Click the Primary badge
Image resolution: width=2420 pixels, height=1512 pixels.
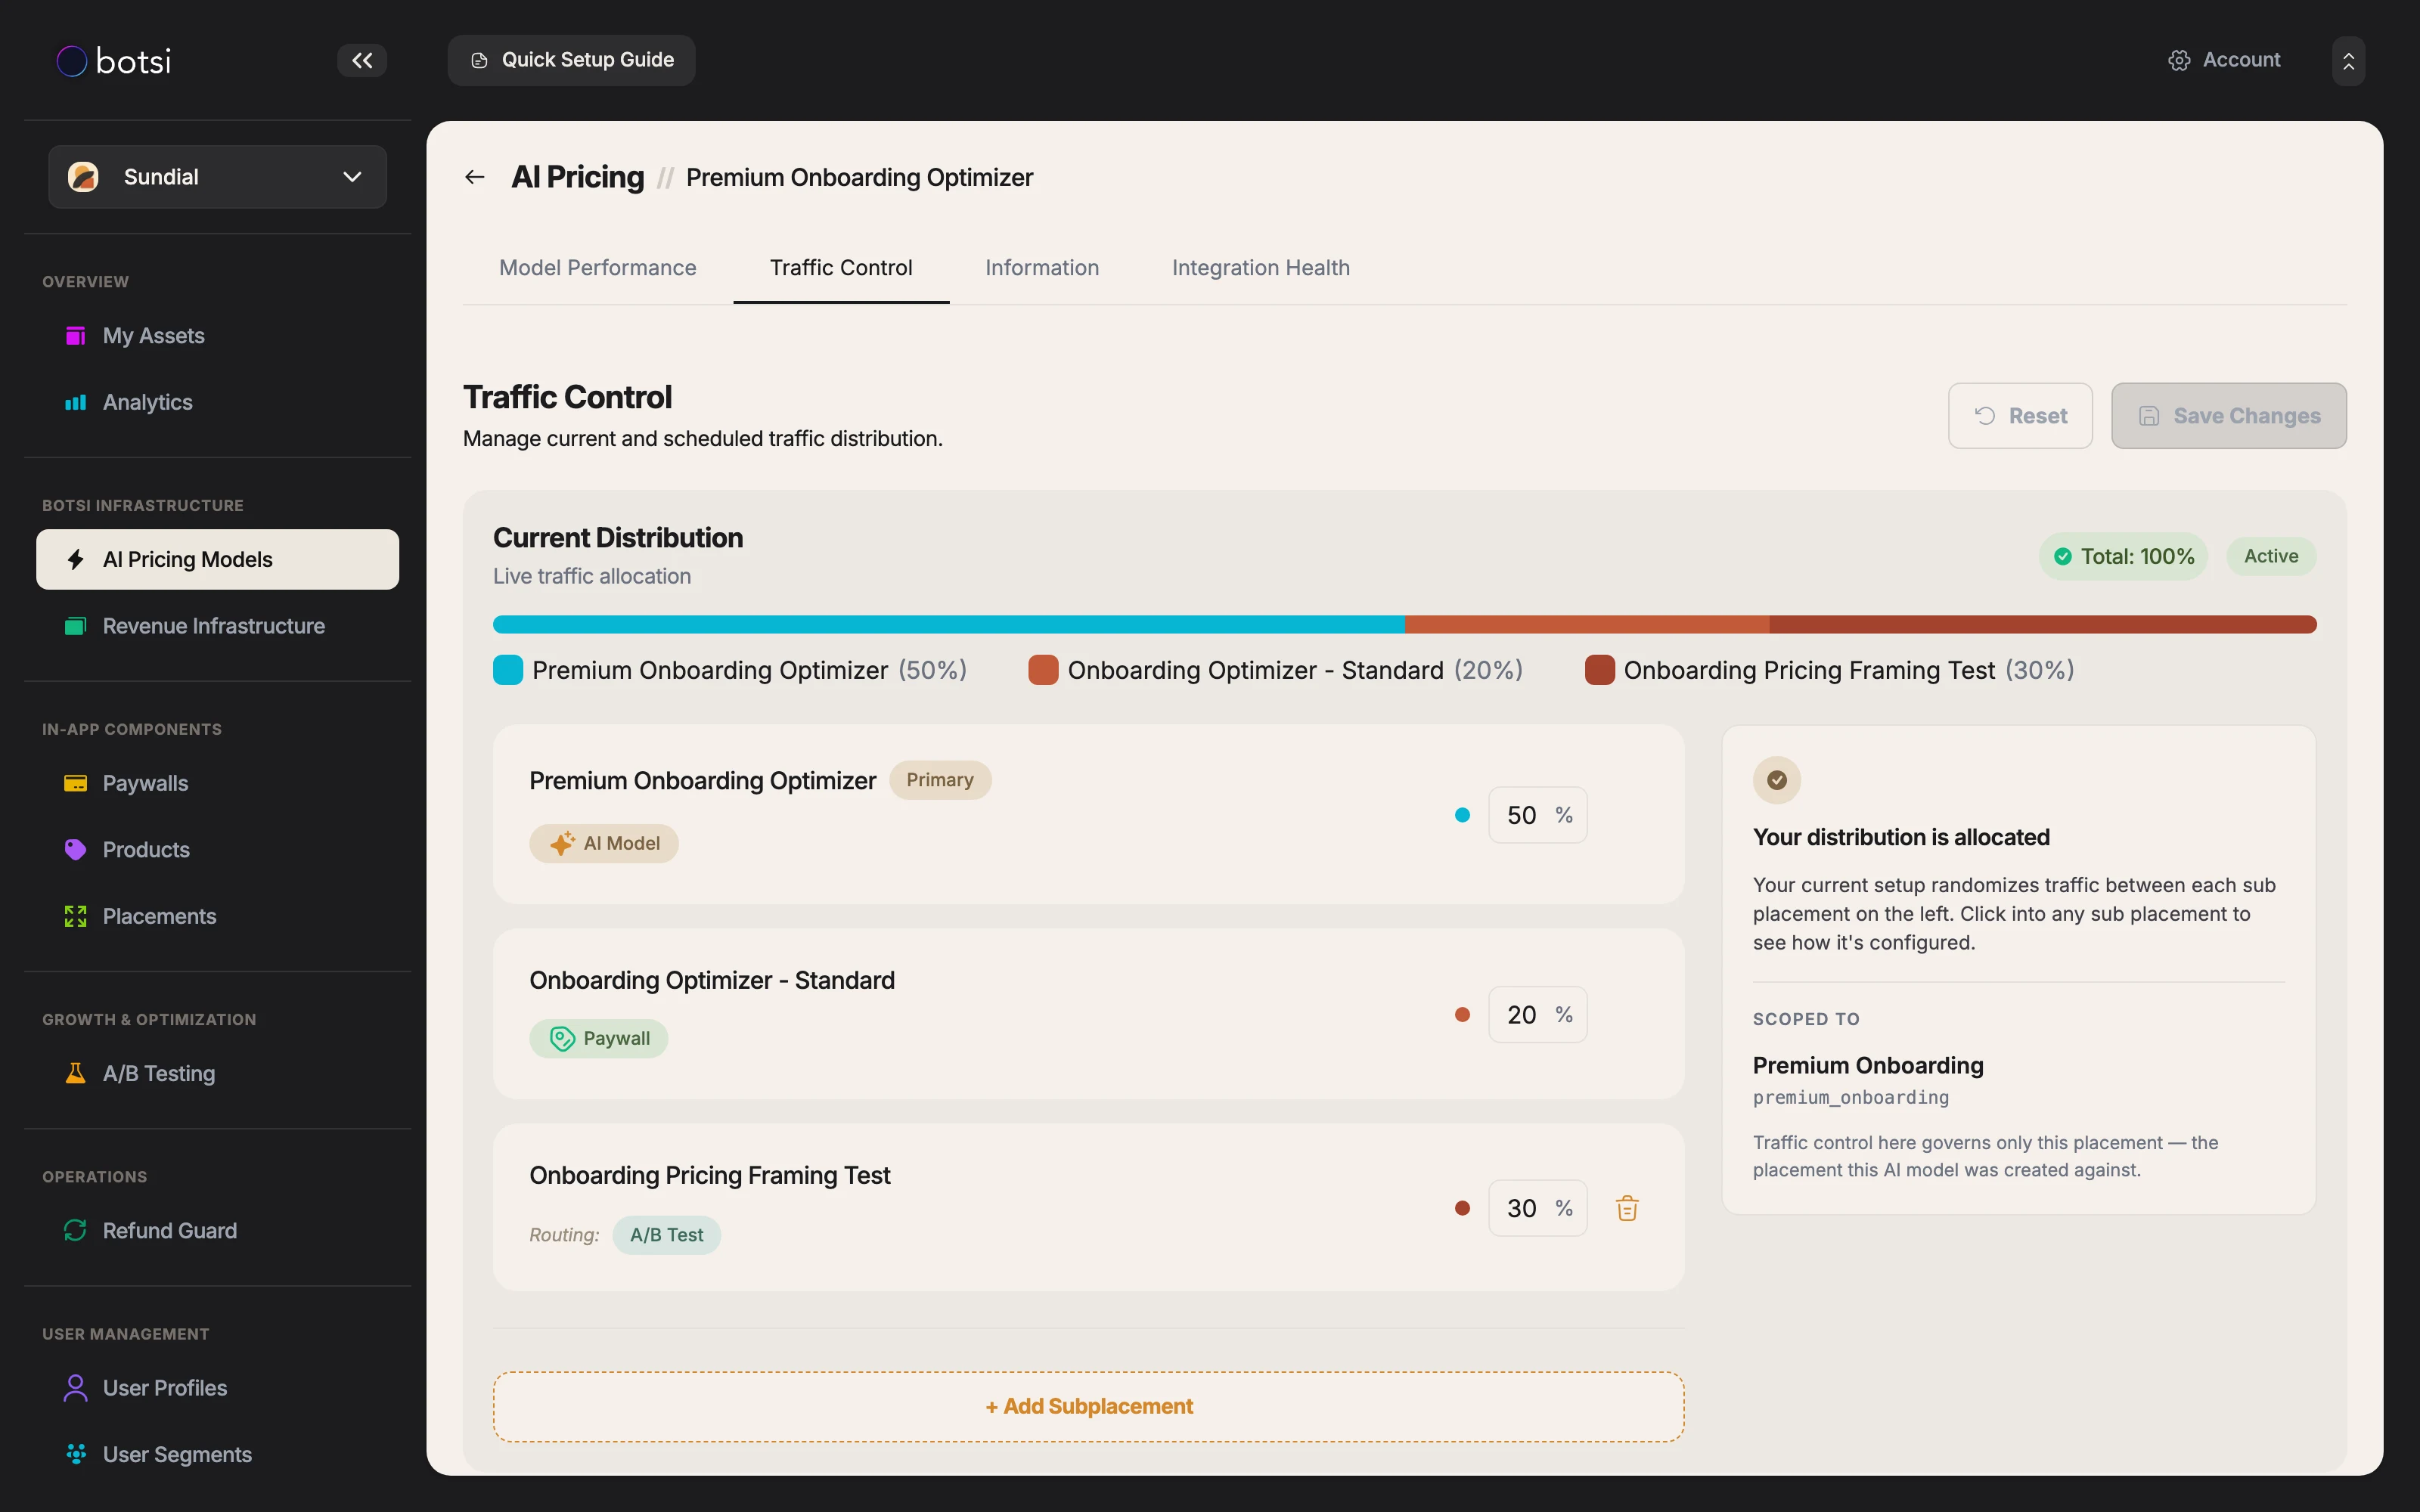940,780
